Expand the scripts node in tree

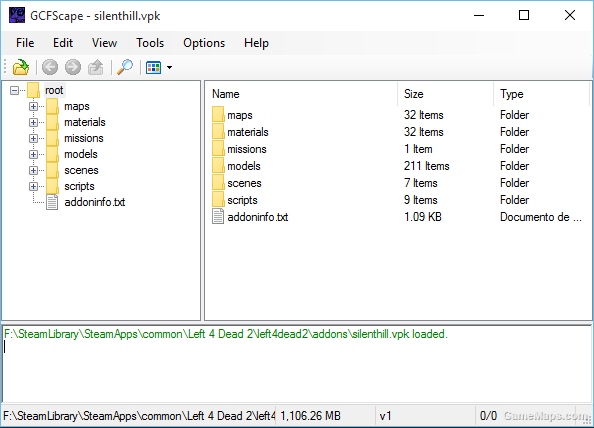click(33, 186)
